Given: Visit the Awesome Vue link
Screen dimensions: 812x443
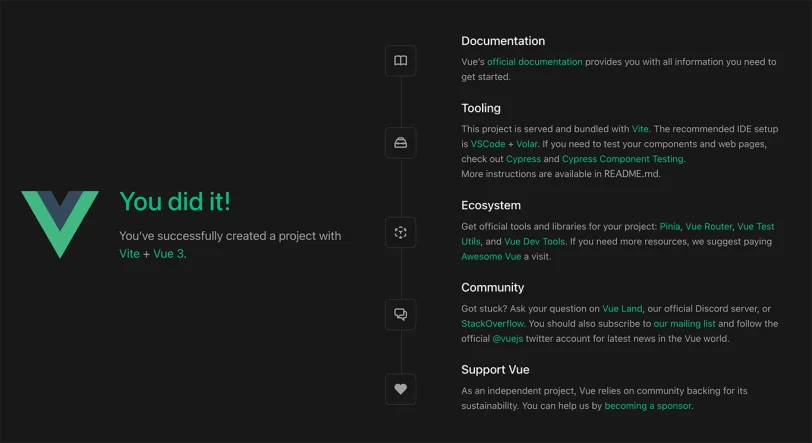Looking at the screenshot, I should pos(491,256).
